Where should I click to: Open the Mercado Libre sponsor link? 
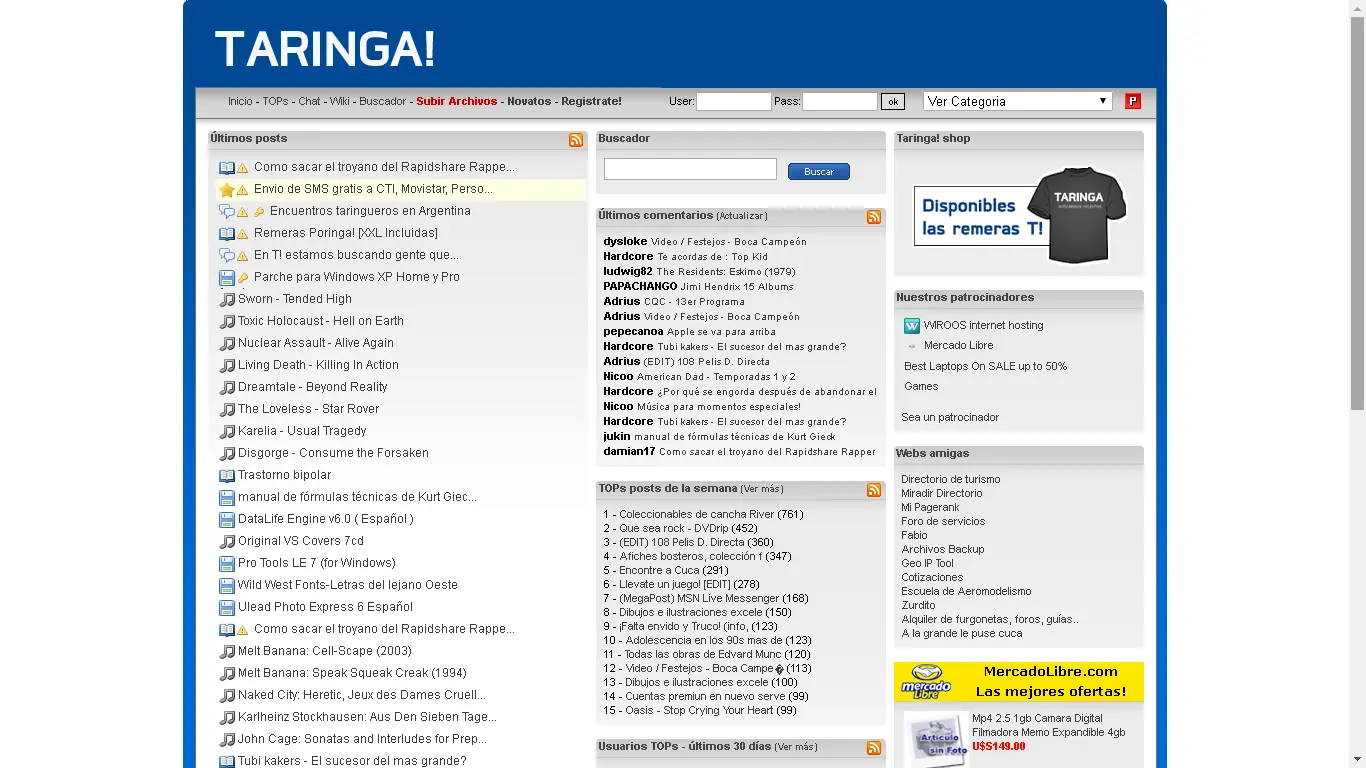click(958, 346)
